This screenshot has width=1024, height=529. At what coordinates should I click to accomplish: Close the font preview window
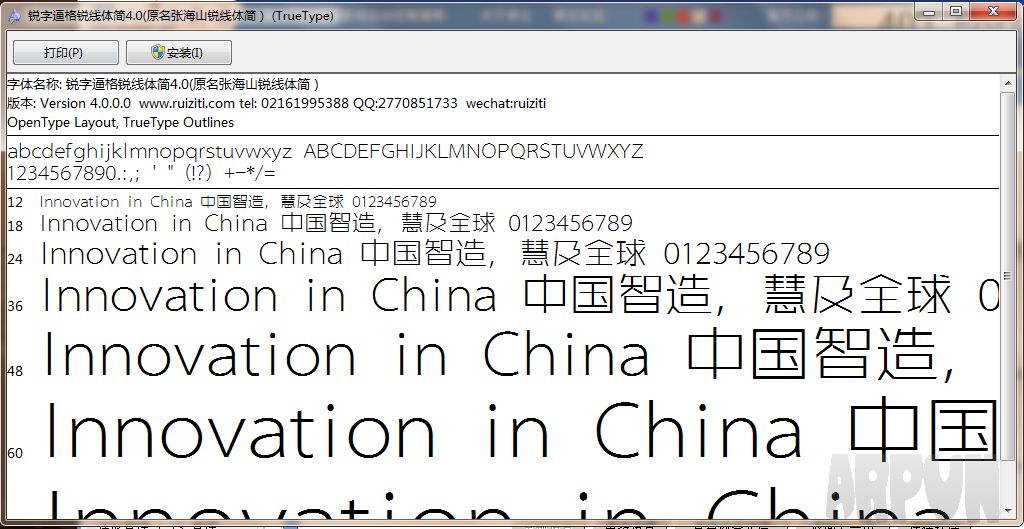pos(993,11)
